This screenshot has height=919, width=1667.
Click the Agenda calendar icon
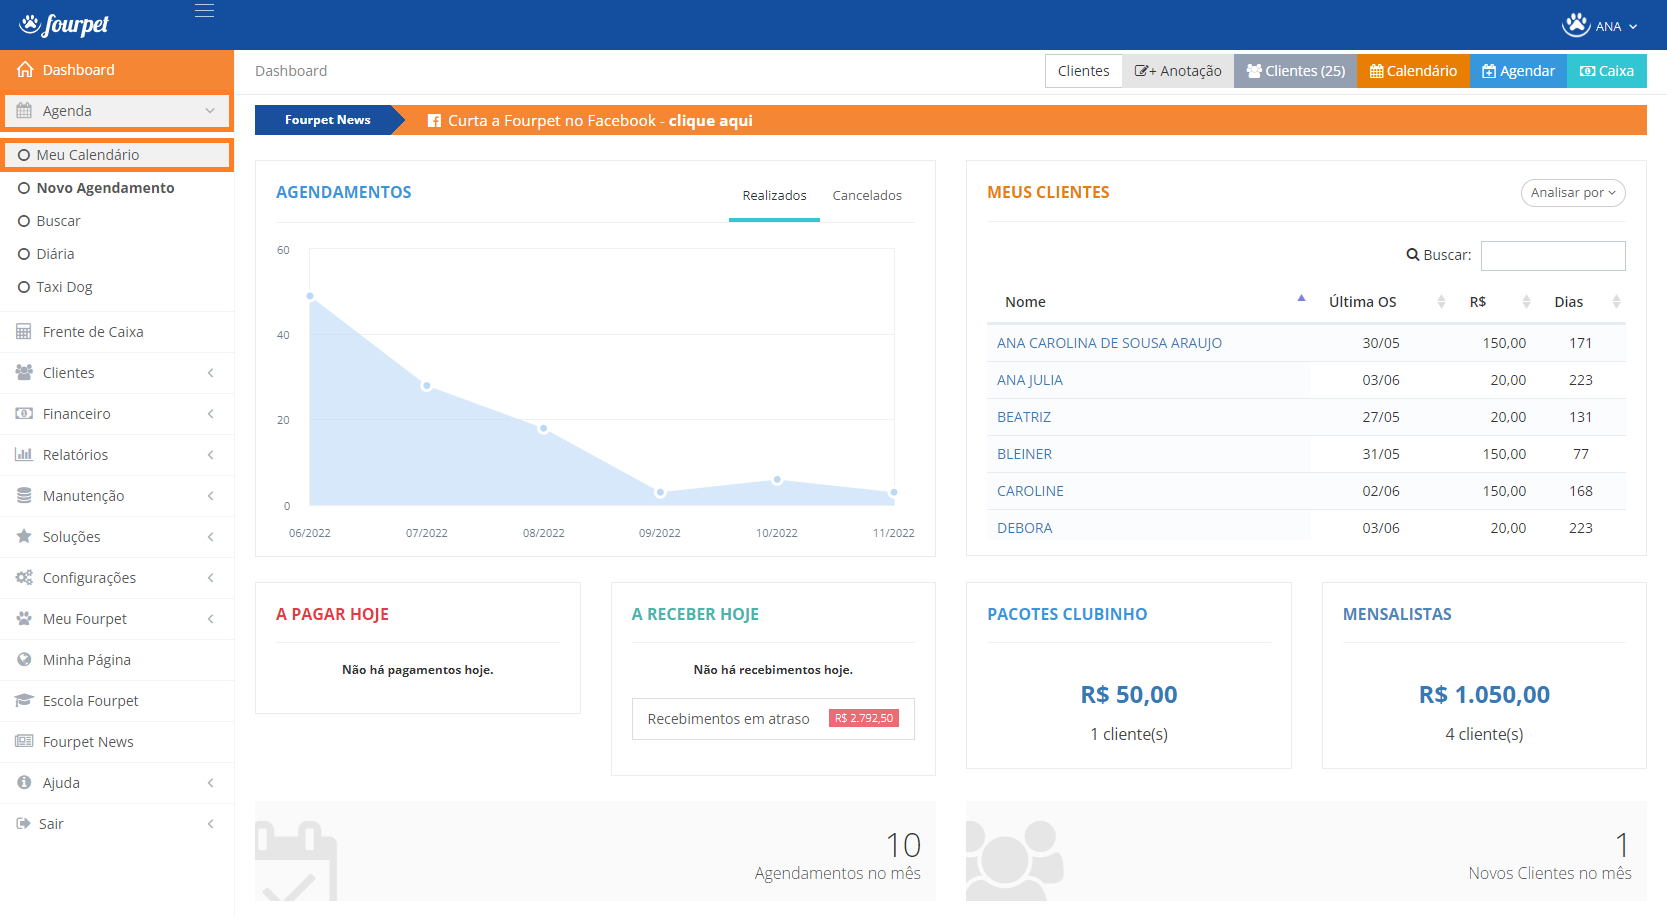(24, 111)
